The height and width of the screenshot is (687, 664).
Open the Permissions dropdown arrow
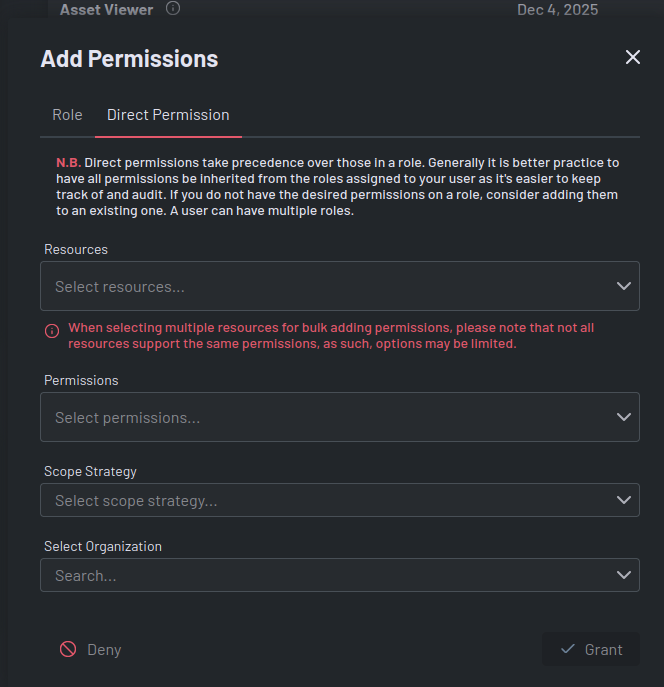coord(624,417)
